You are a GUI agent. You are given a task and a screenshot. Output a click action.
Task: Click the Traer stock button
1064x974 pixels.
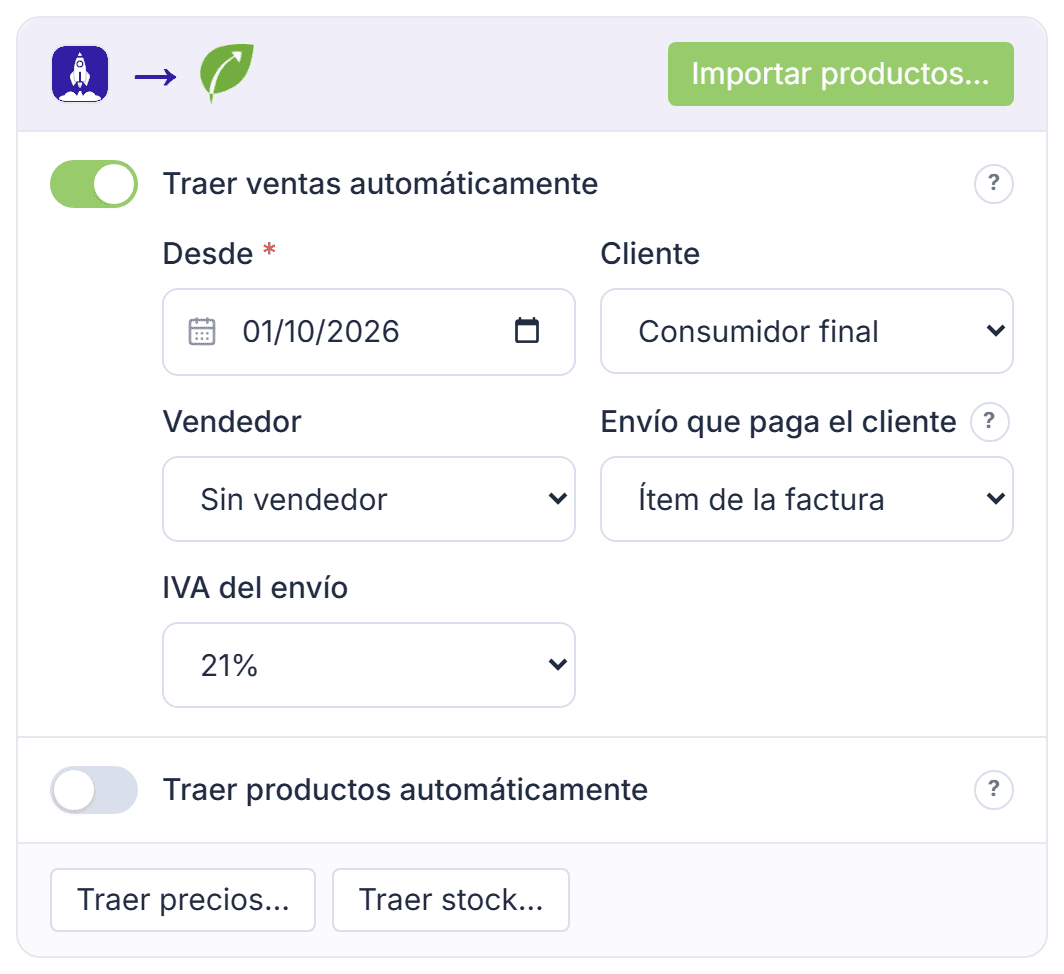451,900
